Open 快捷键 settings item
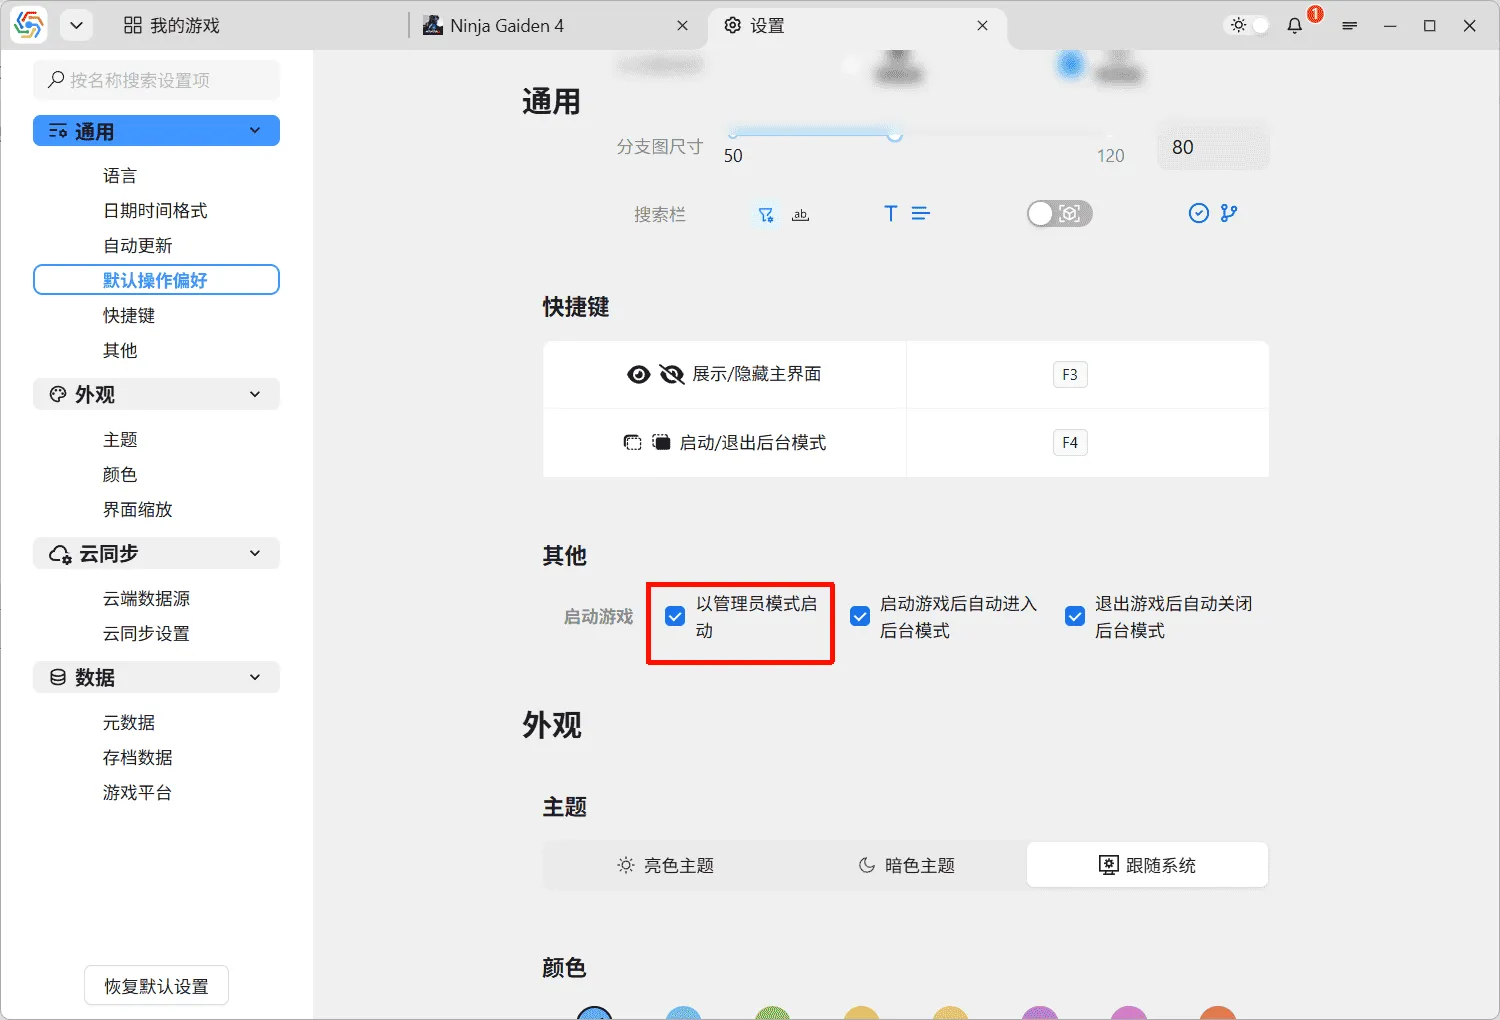 coord(129,315)
